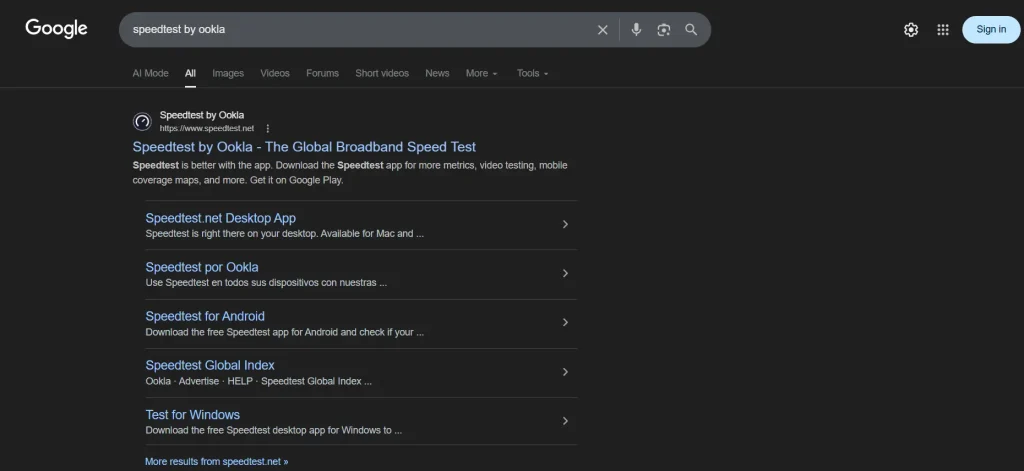Open Speedtest for Android link
1024x471 pixels.
tap(205, 316)
